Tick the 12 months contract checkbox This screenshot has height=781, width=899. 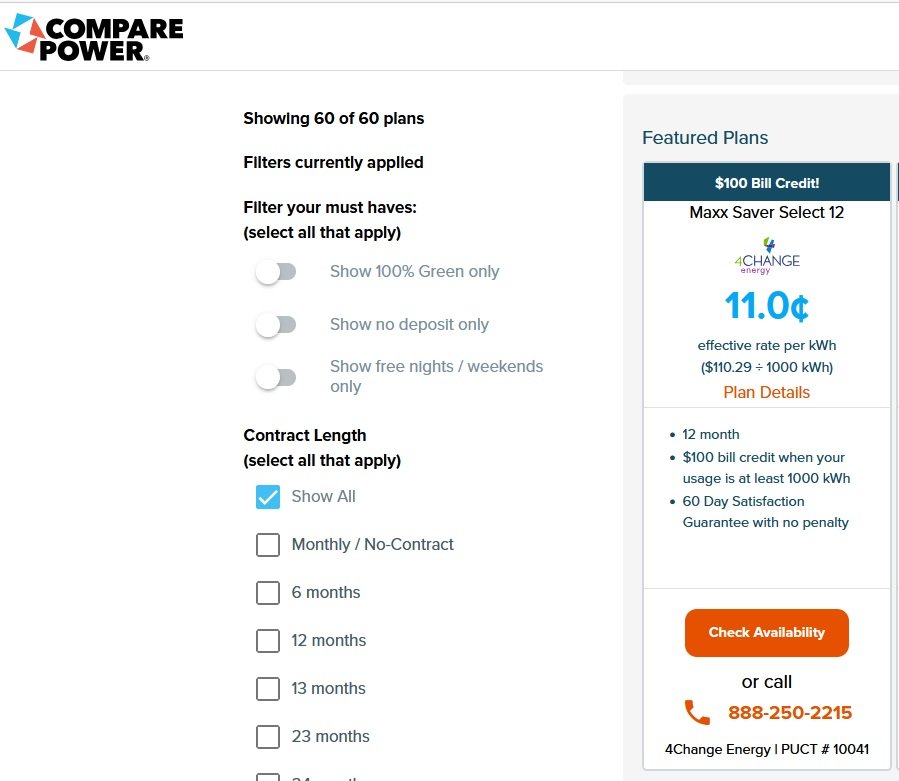(268, 641)
